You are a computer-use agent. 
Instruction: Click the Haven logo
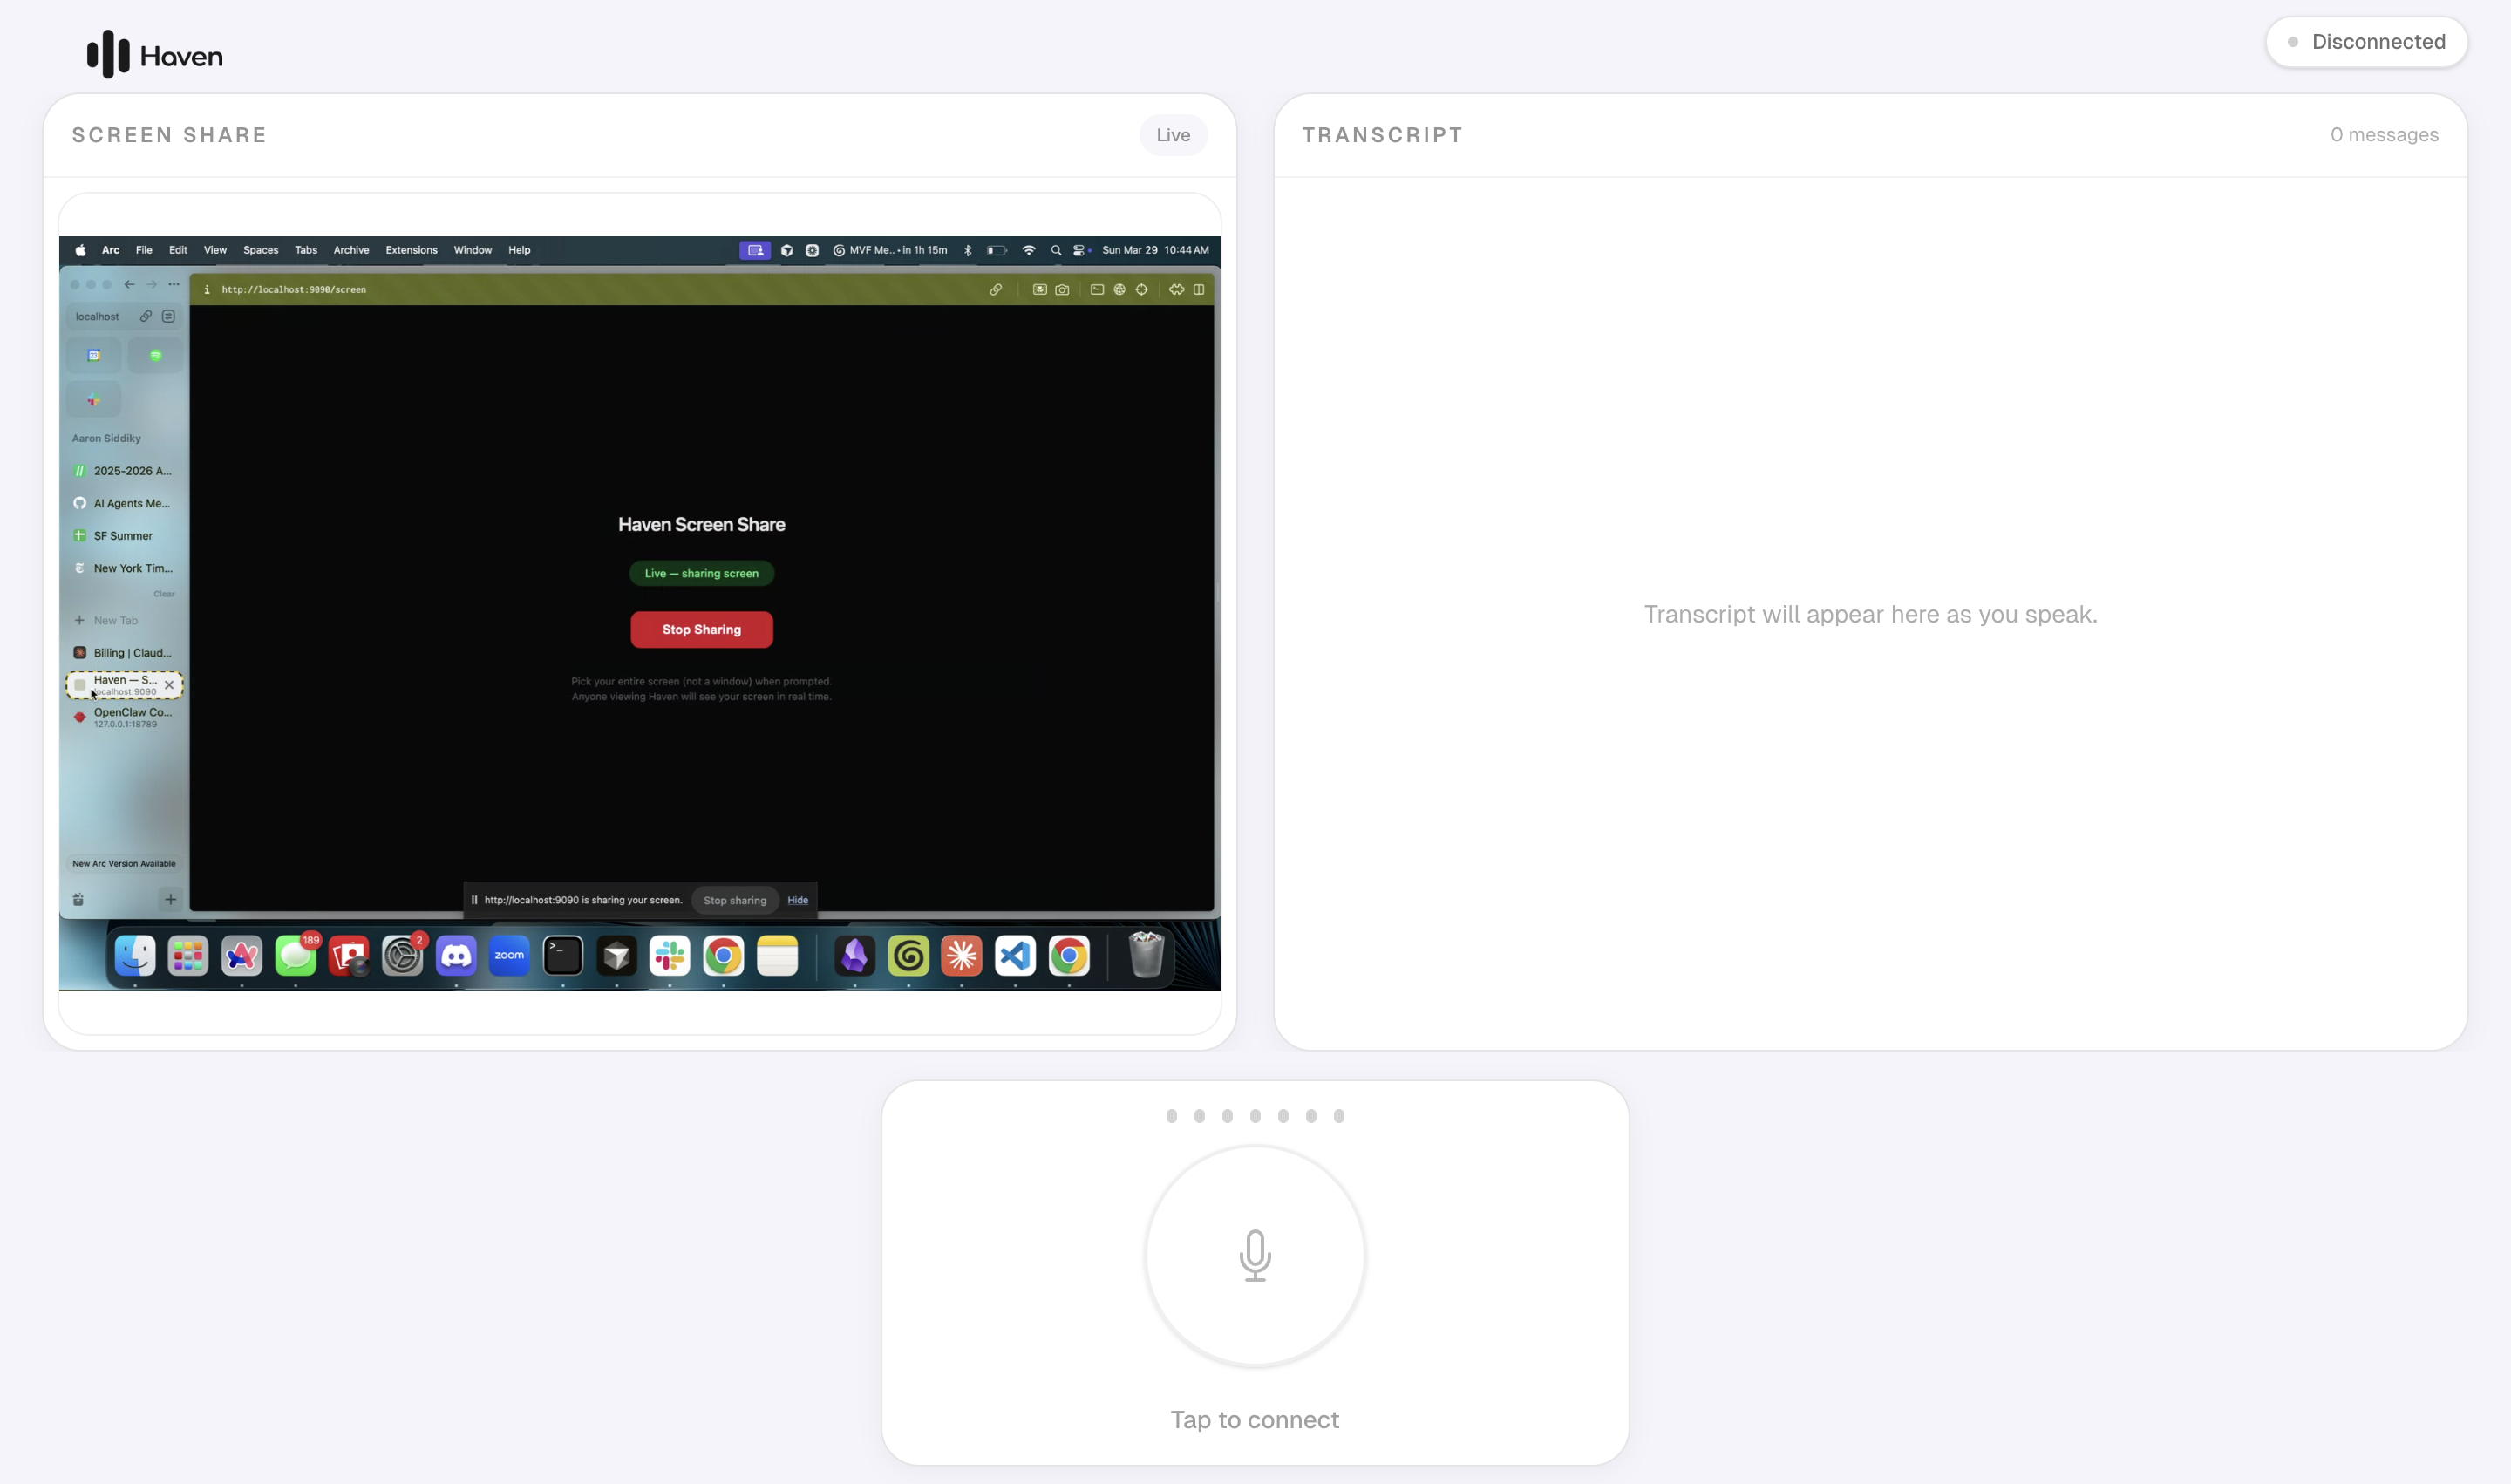(154, 55)
